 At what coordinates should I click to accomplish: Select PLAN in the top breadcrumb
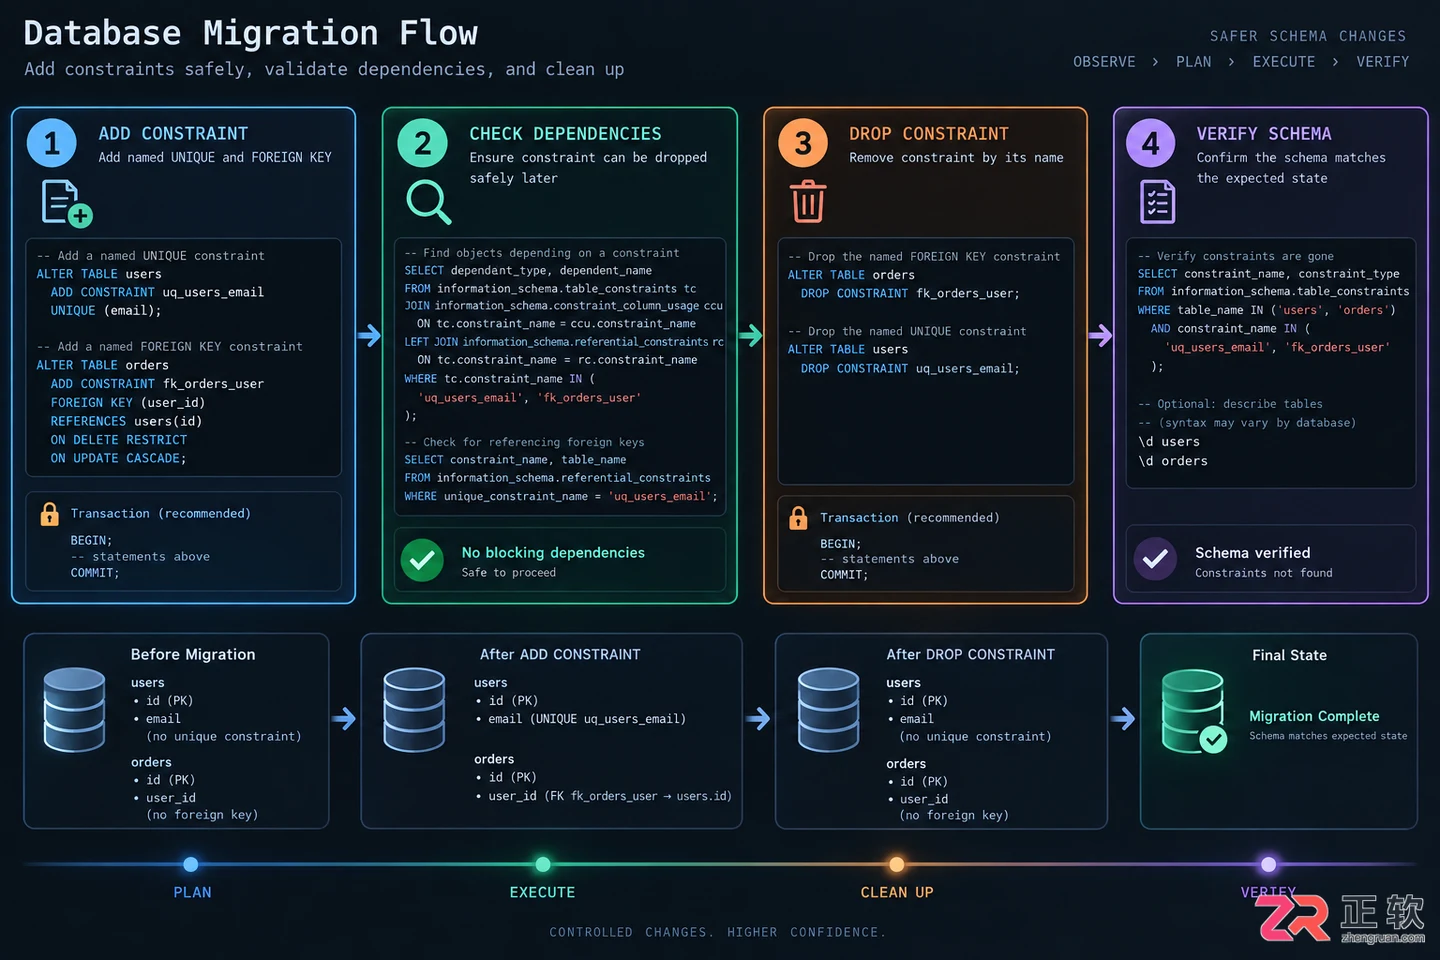[x=1194, y=62]
